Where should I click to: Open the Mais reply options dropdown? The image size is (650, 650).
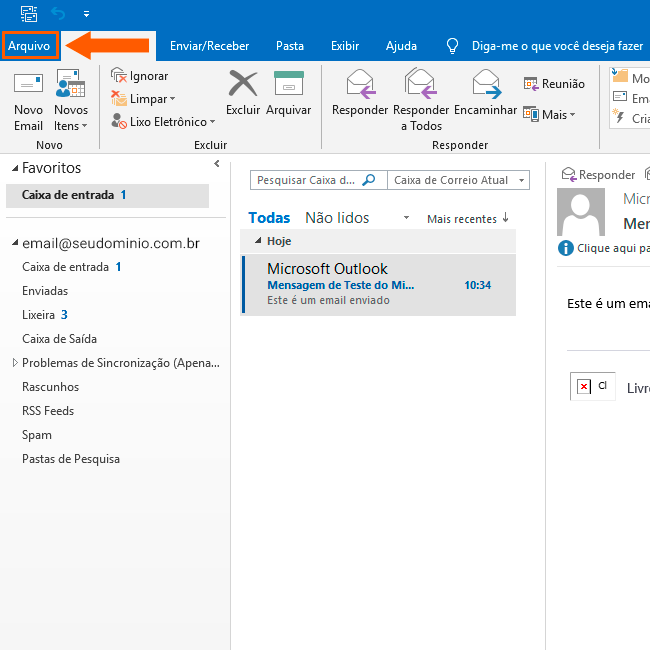click(x=549, y=114)
